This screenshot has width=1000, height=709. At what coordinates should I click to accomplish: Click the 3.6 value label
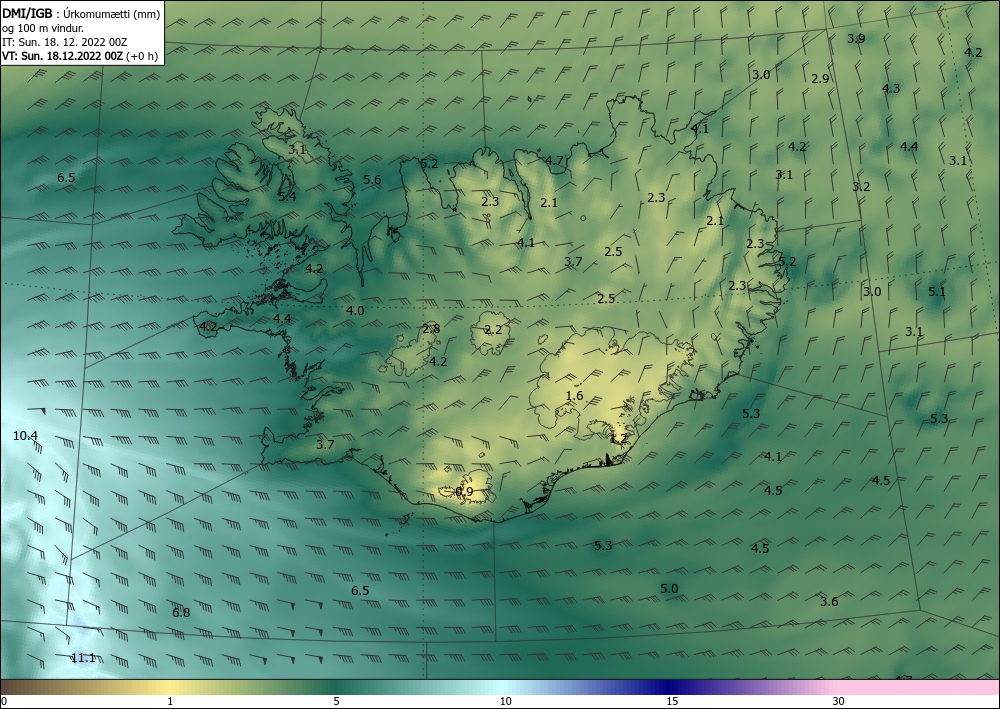pyautogui.click(x=829, y=601)
